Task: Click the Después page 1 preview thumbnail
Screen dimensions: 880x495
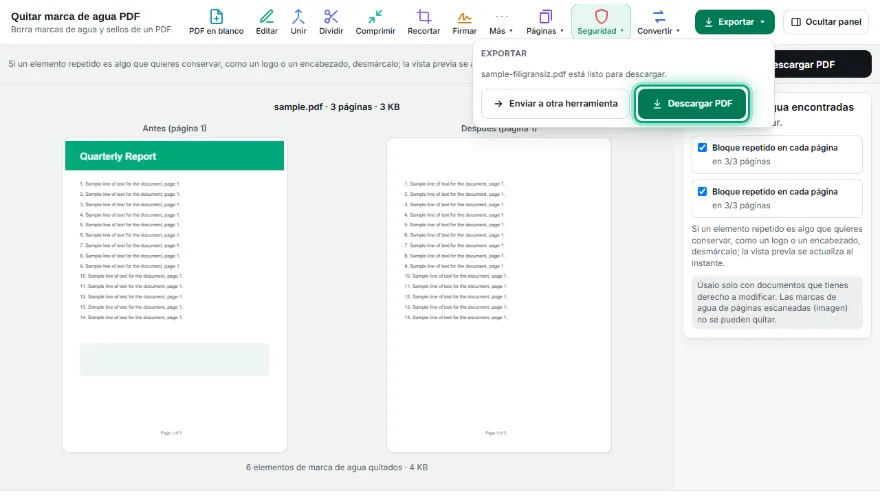Action: [499, 295]
